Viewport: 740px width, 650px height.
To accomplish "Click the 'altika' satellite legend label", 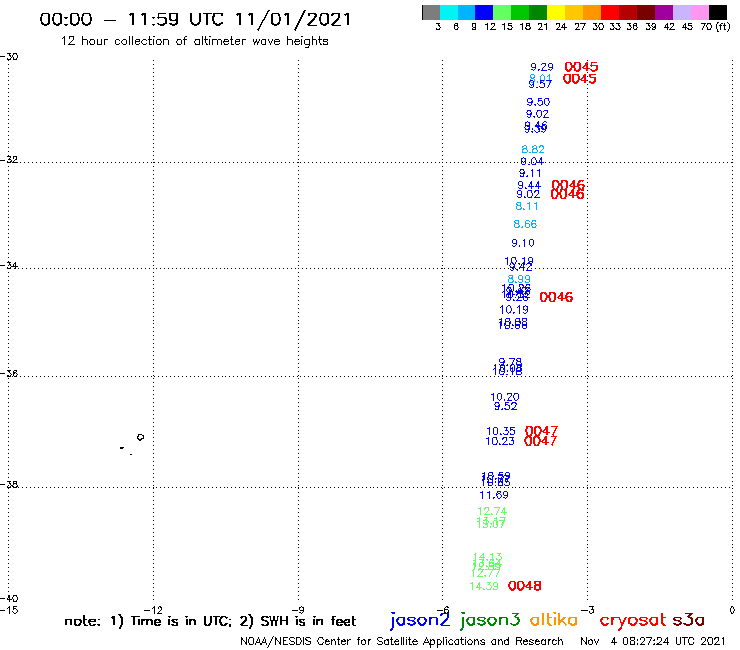I will pos(554,620).
